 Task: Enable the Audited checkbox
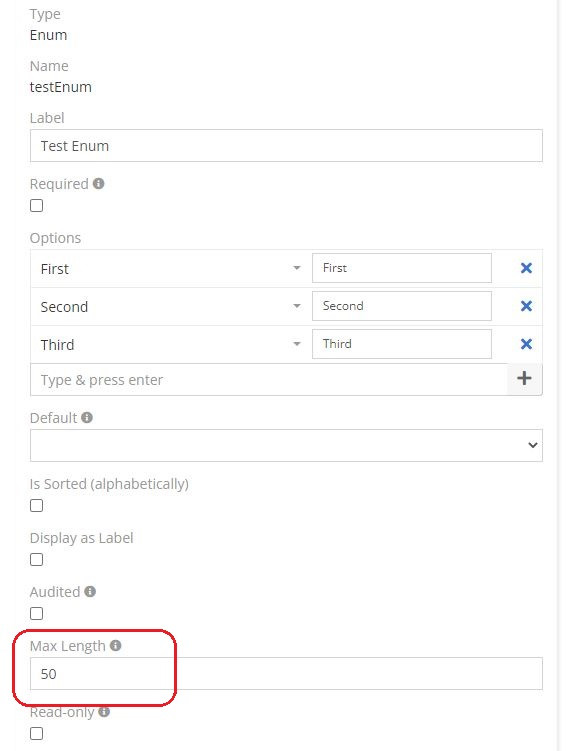tap(36, 614)
